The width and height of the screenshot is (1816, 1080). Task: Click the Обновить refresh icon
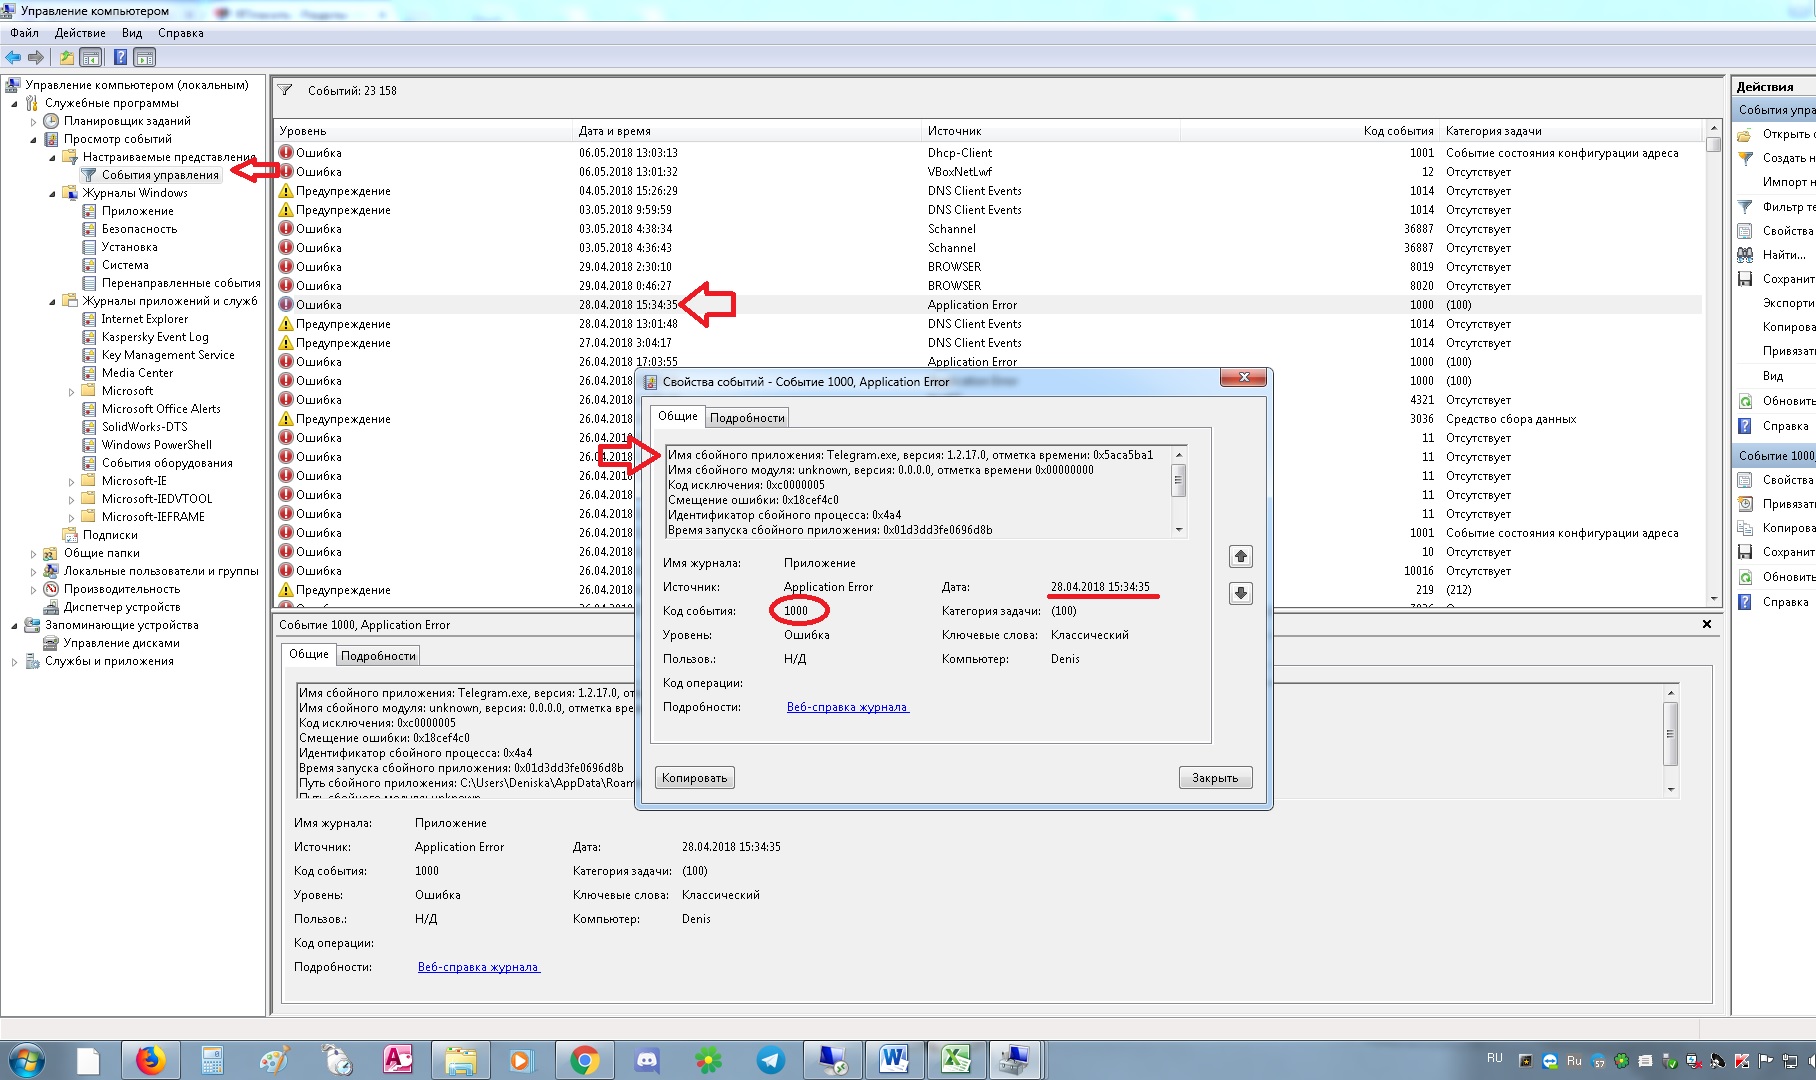point(1745,401)
